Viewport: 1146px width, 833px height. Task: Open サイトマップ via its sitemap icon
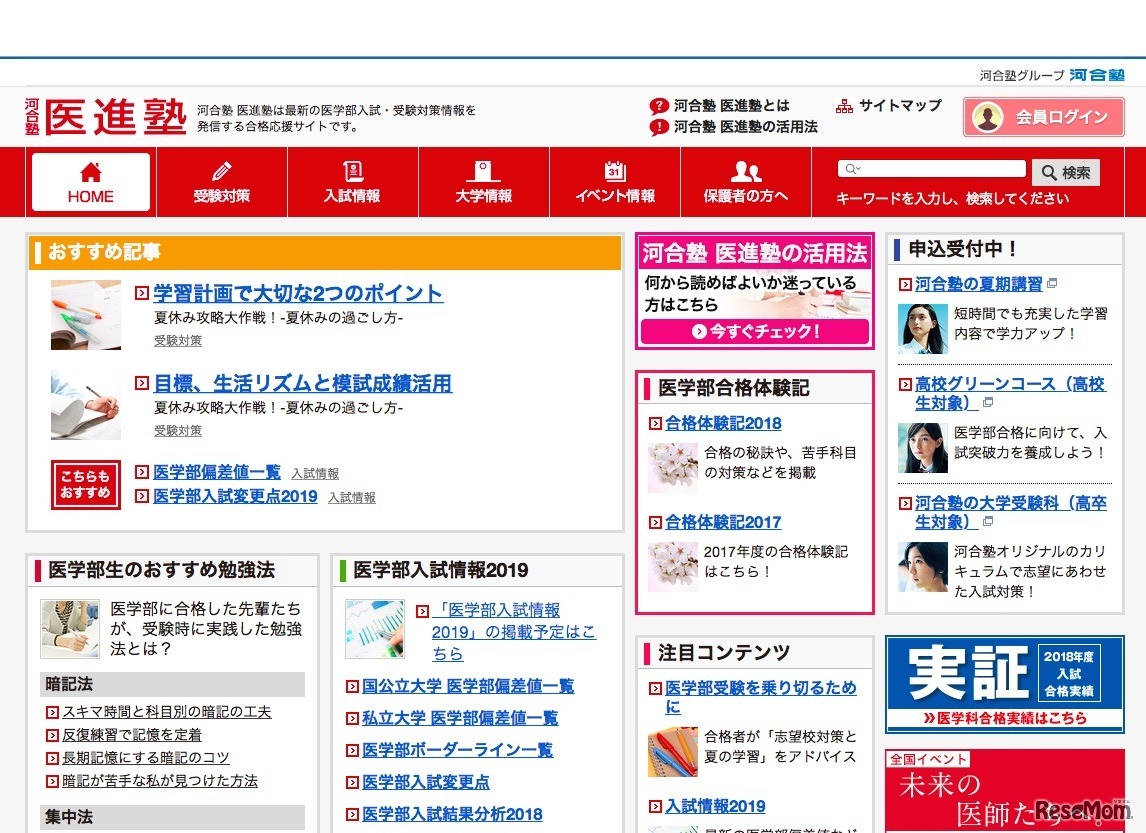click(845, 105)
